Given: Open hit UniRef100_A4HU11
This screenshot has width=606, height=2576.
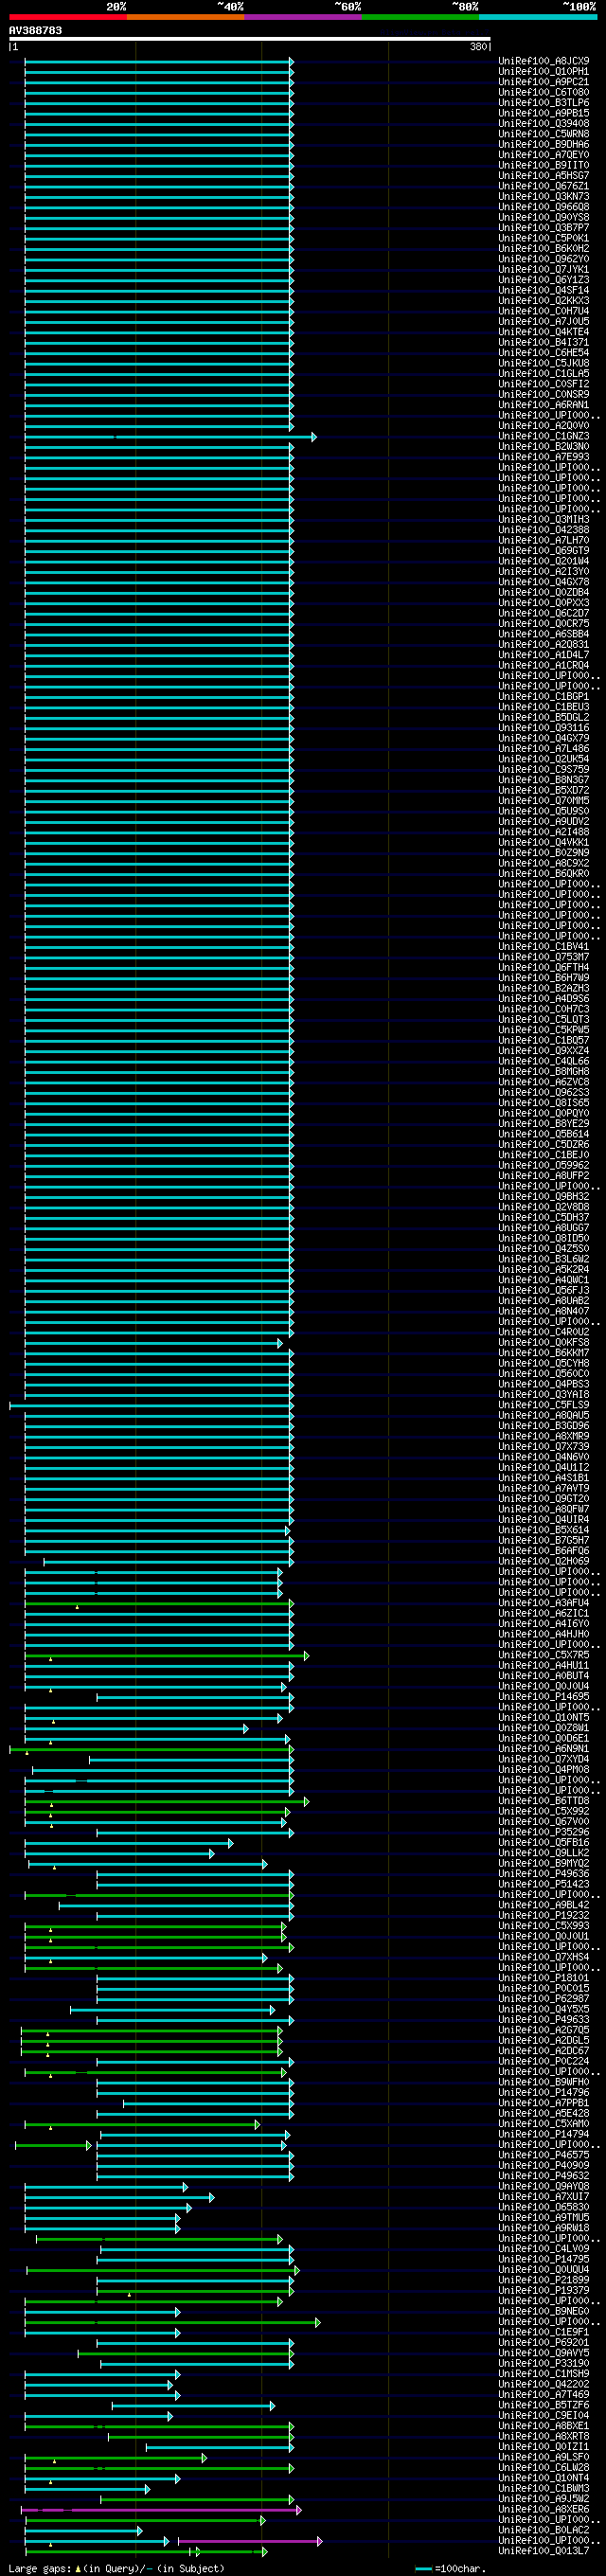Looking at the screenshot, I should 544,1666.
